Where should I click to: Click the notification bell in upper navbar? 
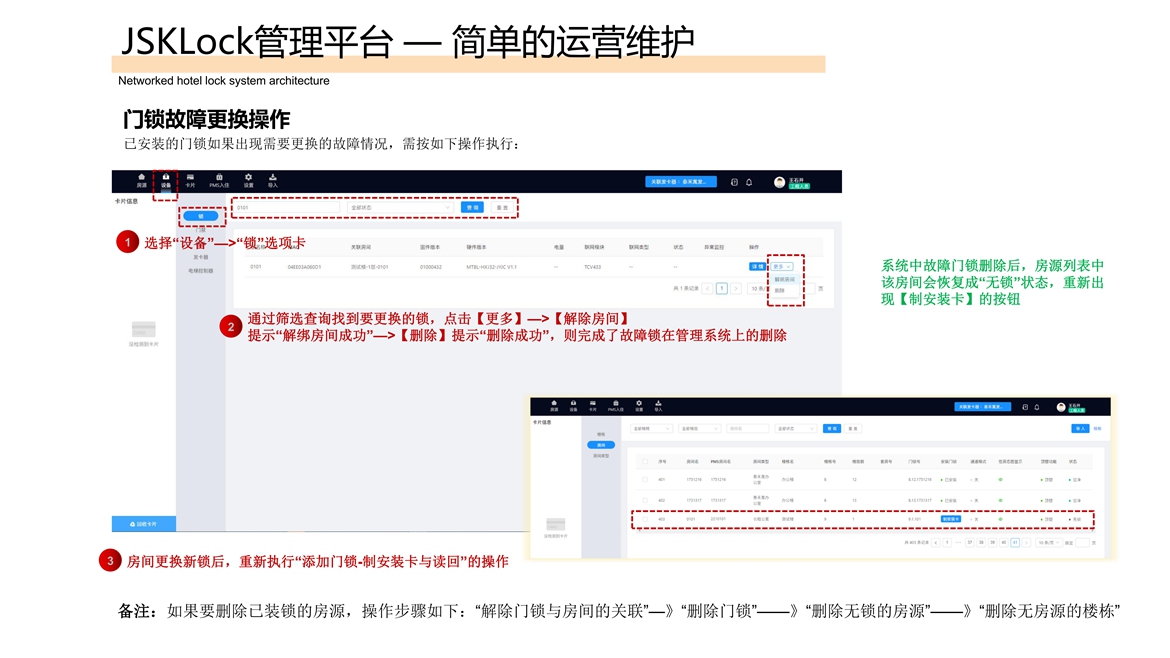coord(749,182)
